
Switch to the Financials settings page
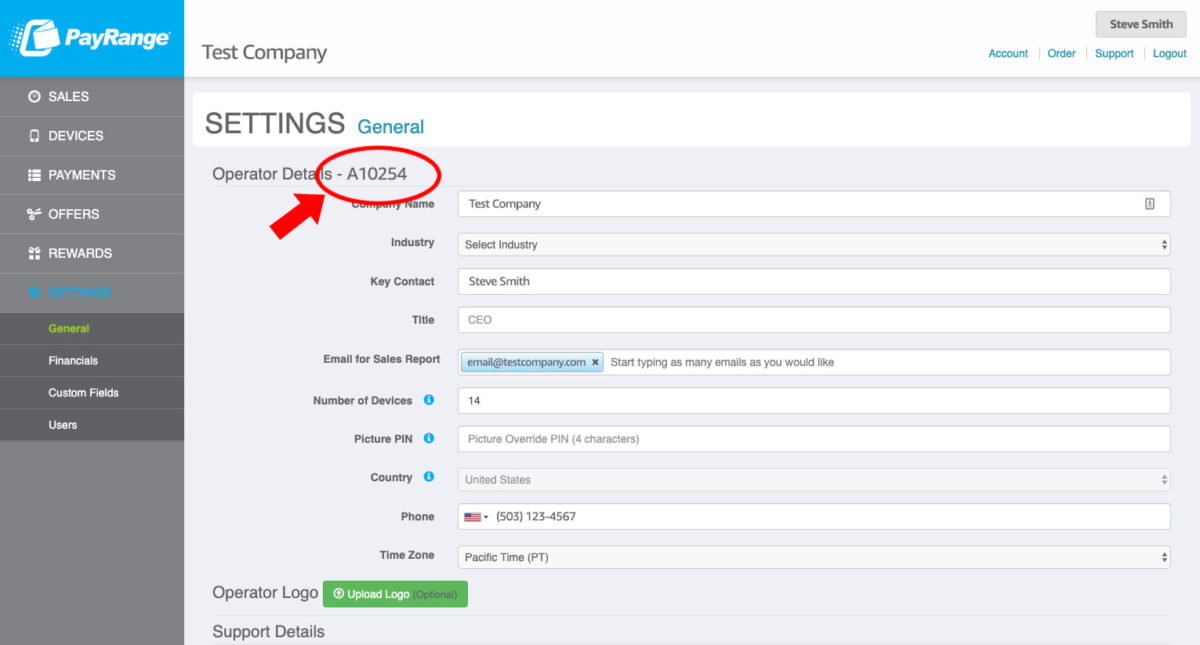click(73, 361)
